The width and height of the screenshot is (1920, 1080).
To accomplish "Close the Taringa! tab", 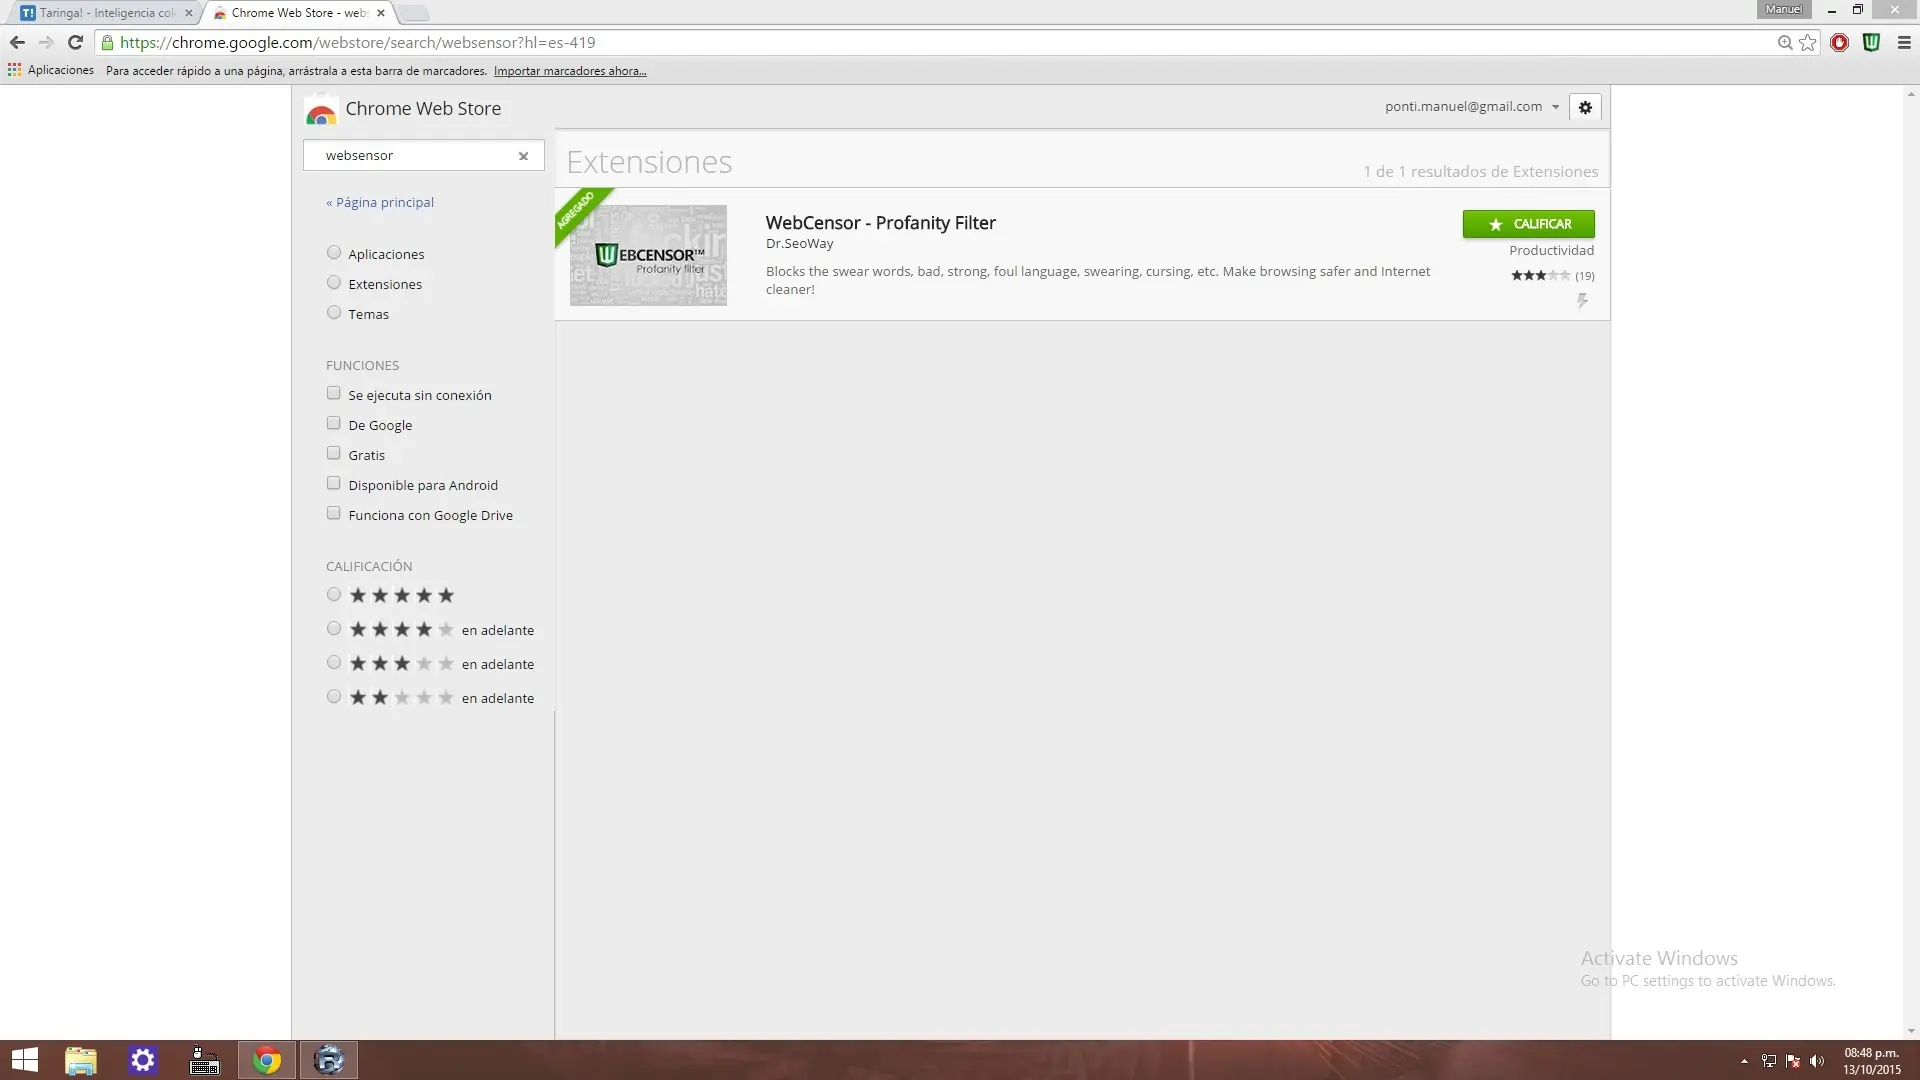I will (189, 13).
